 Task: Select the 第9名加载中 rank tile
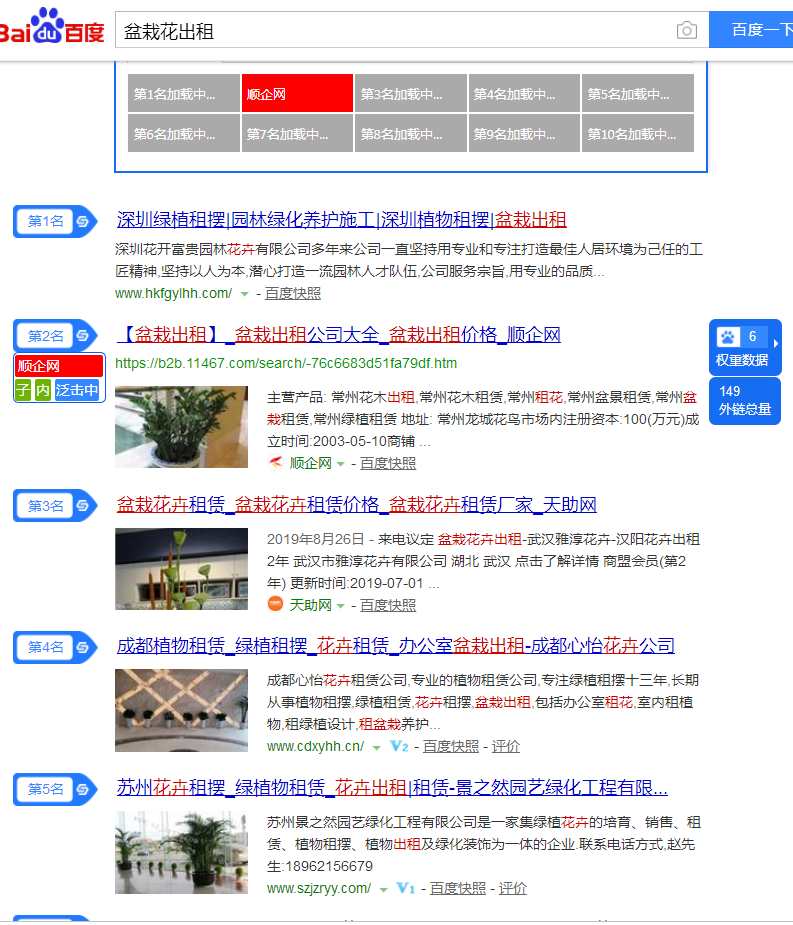524,133
